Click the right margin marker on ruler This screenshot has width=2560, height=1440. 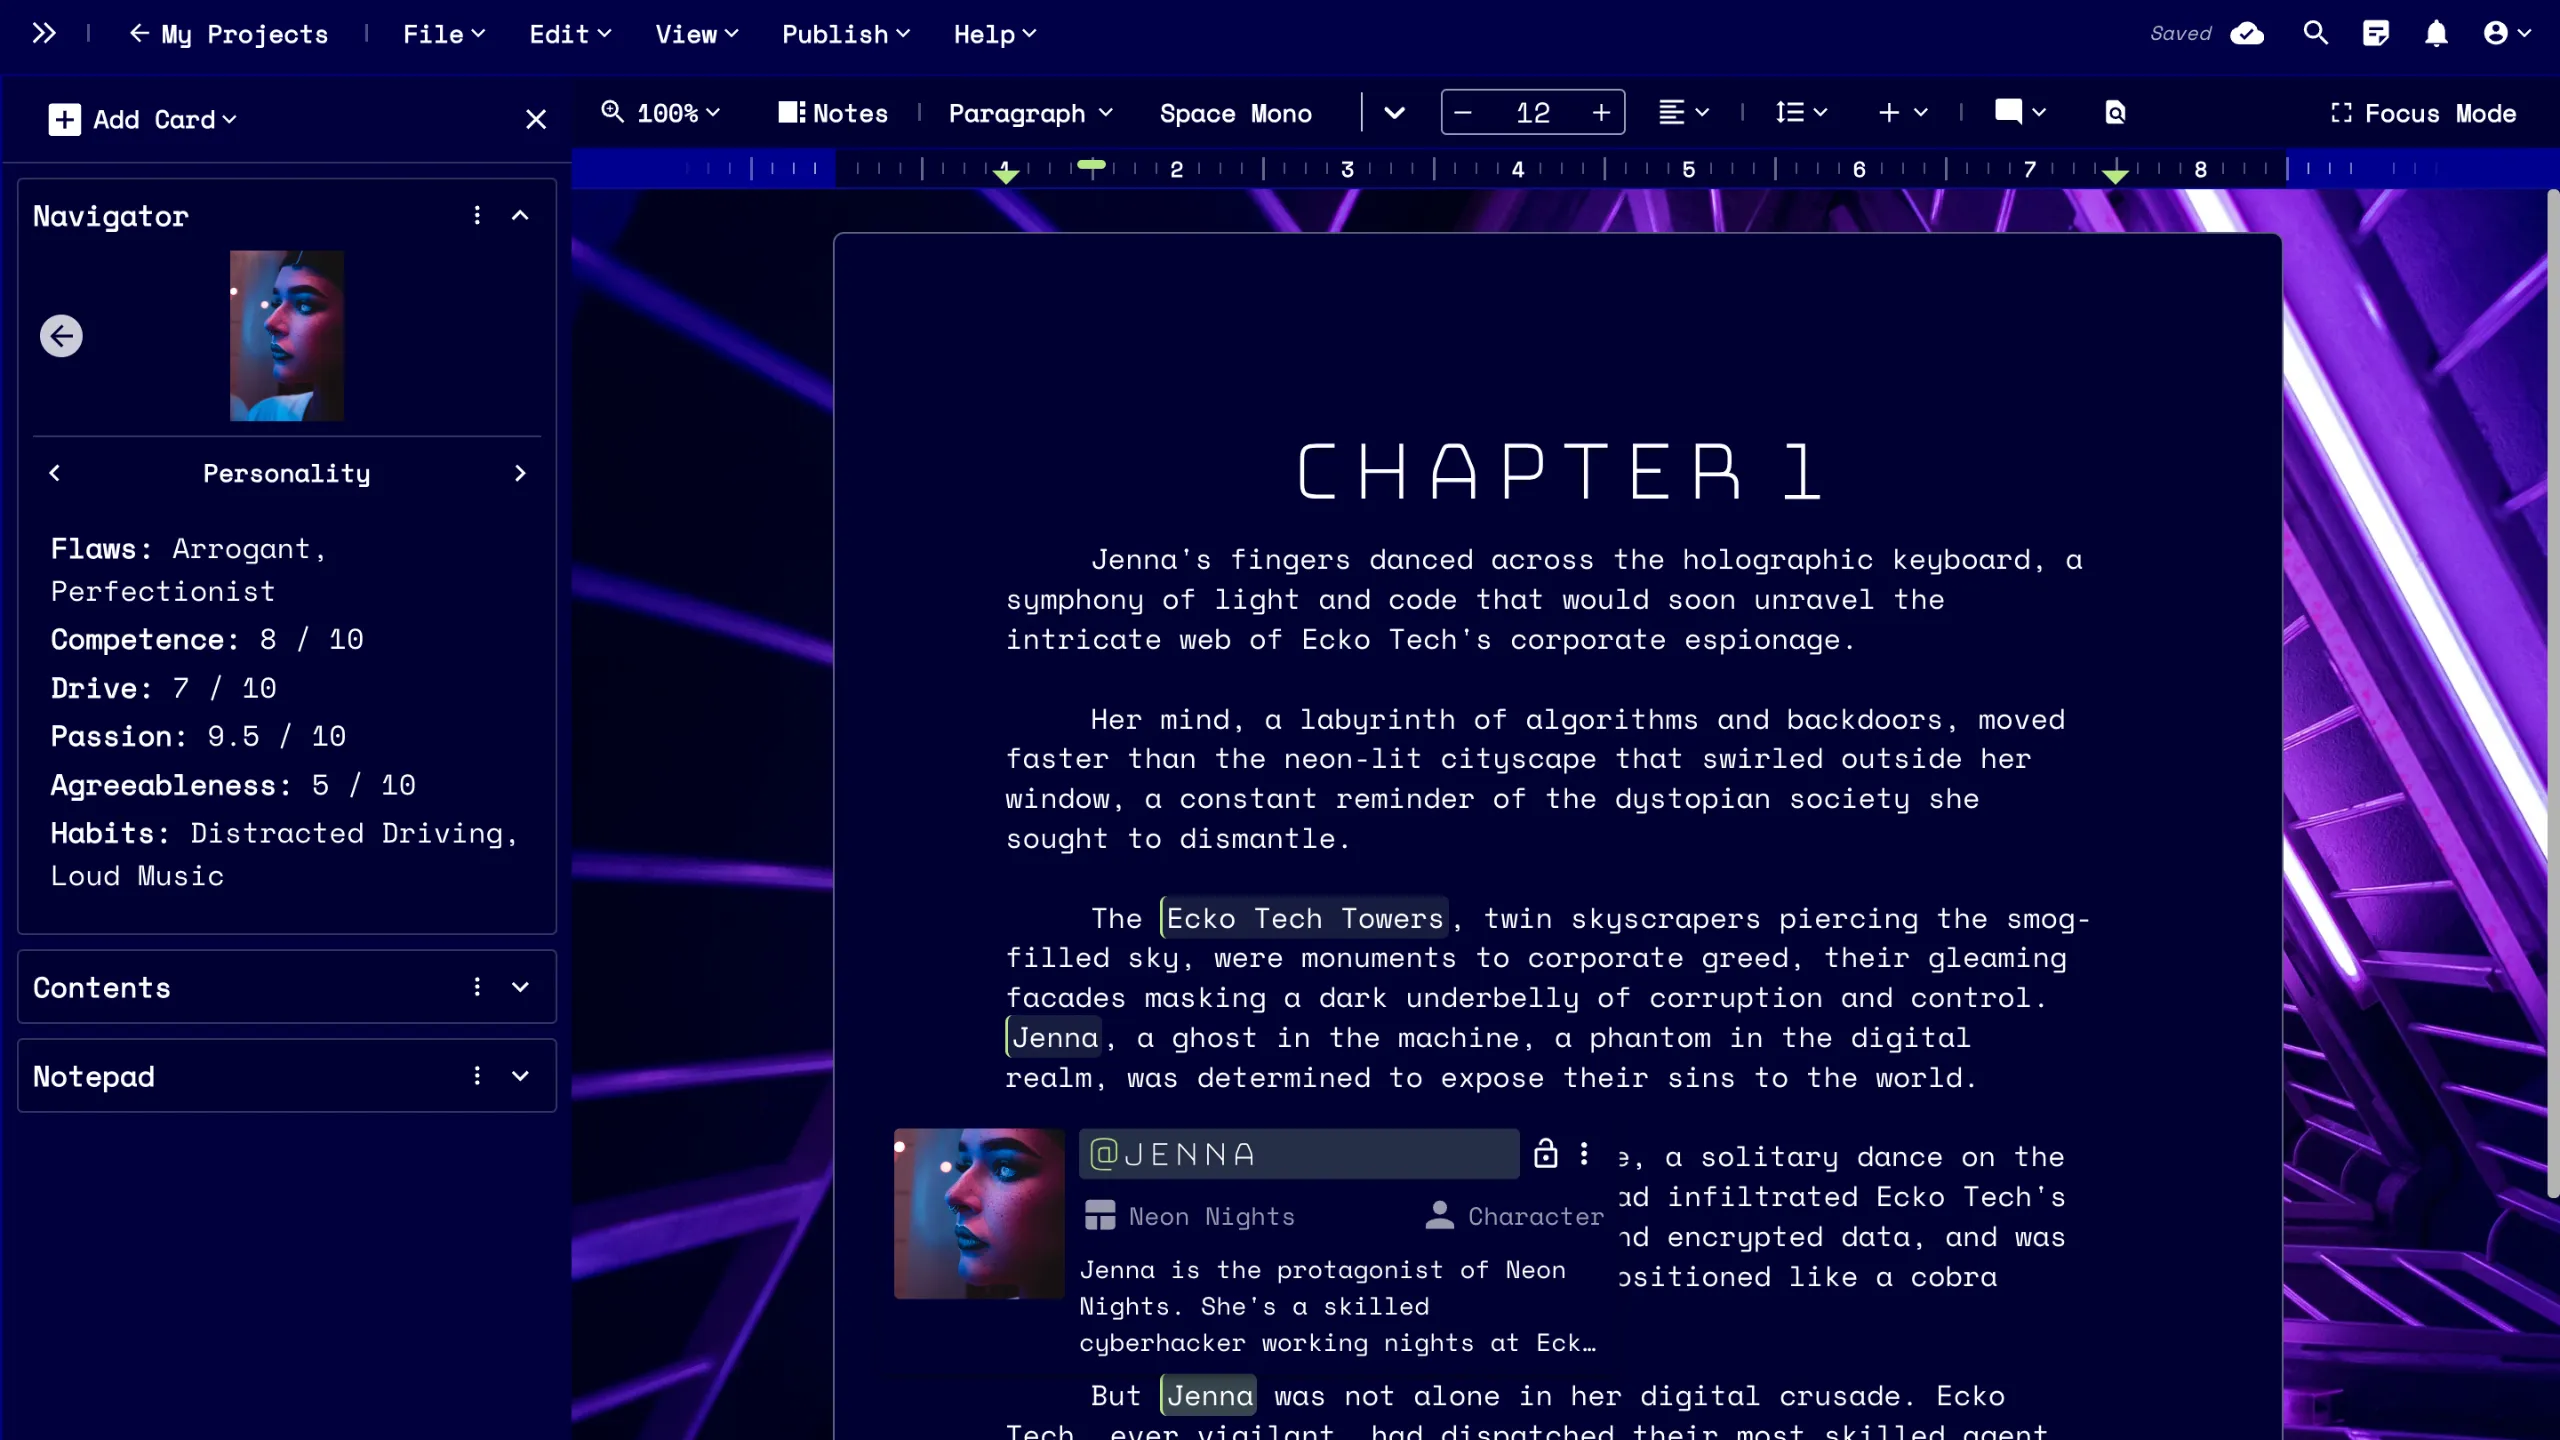[2115, 175]
